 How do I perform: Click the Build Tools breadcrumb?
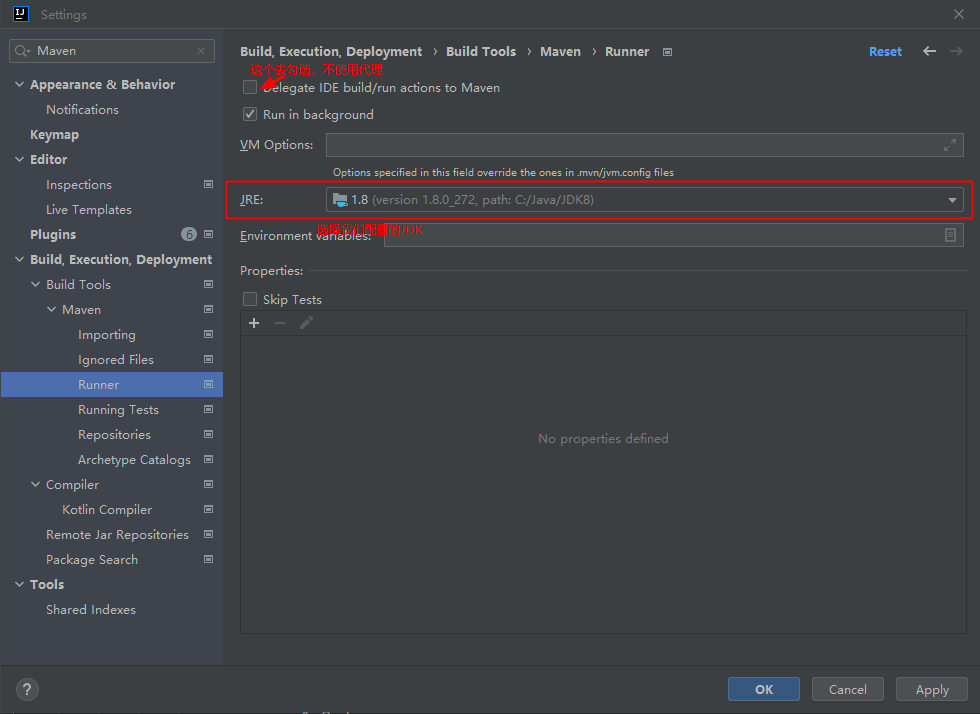pos(481,51)
